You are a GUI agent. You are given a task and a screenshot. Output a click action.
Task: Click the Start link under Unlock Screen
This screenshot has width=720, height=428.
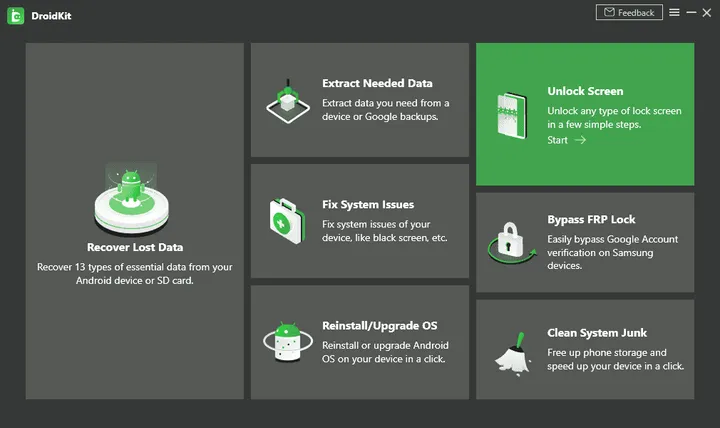566,140
